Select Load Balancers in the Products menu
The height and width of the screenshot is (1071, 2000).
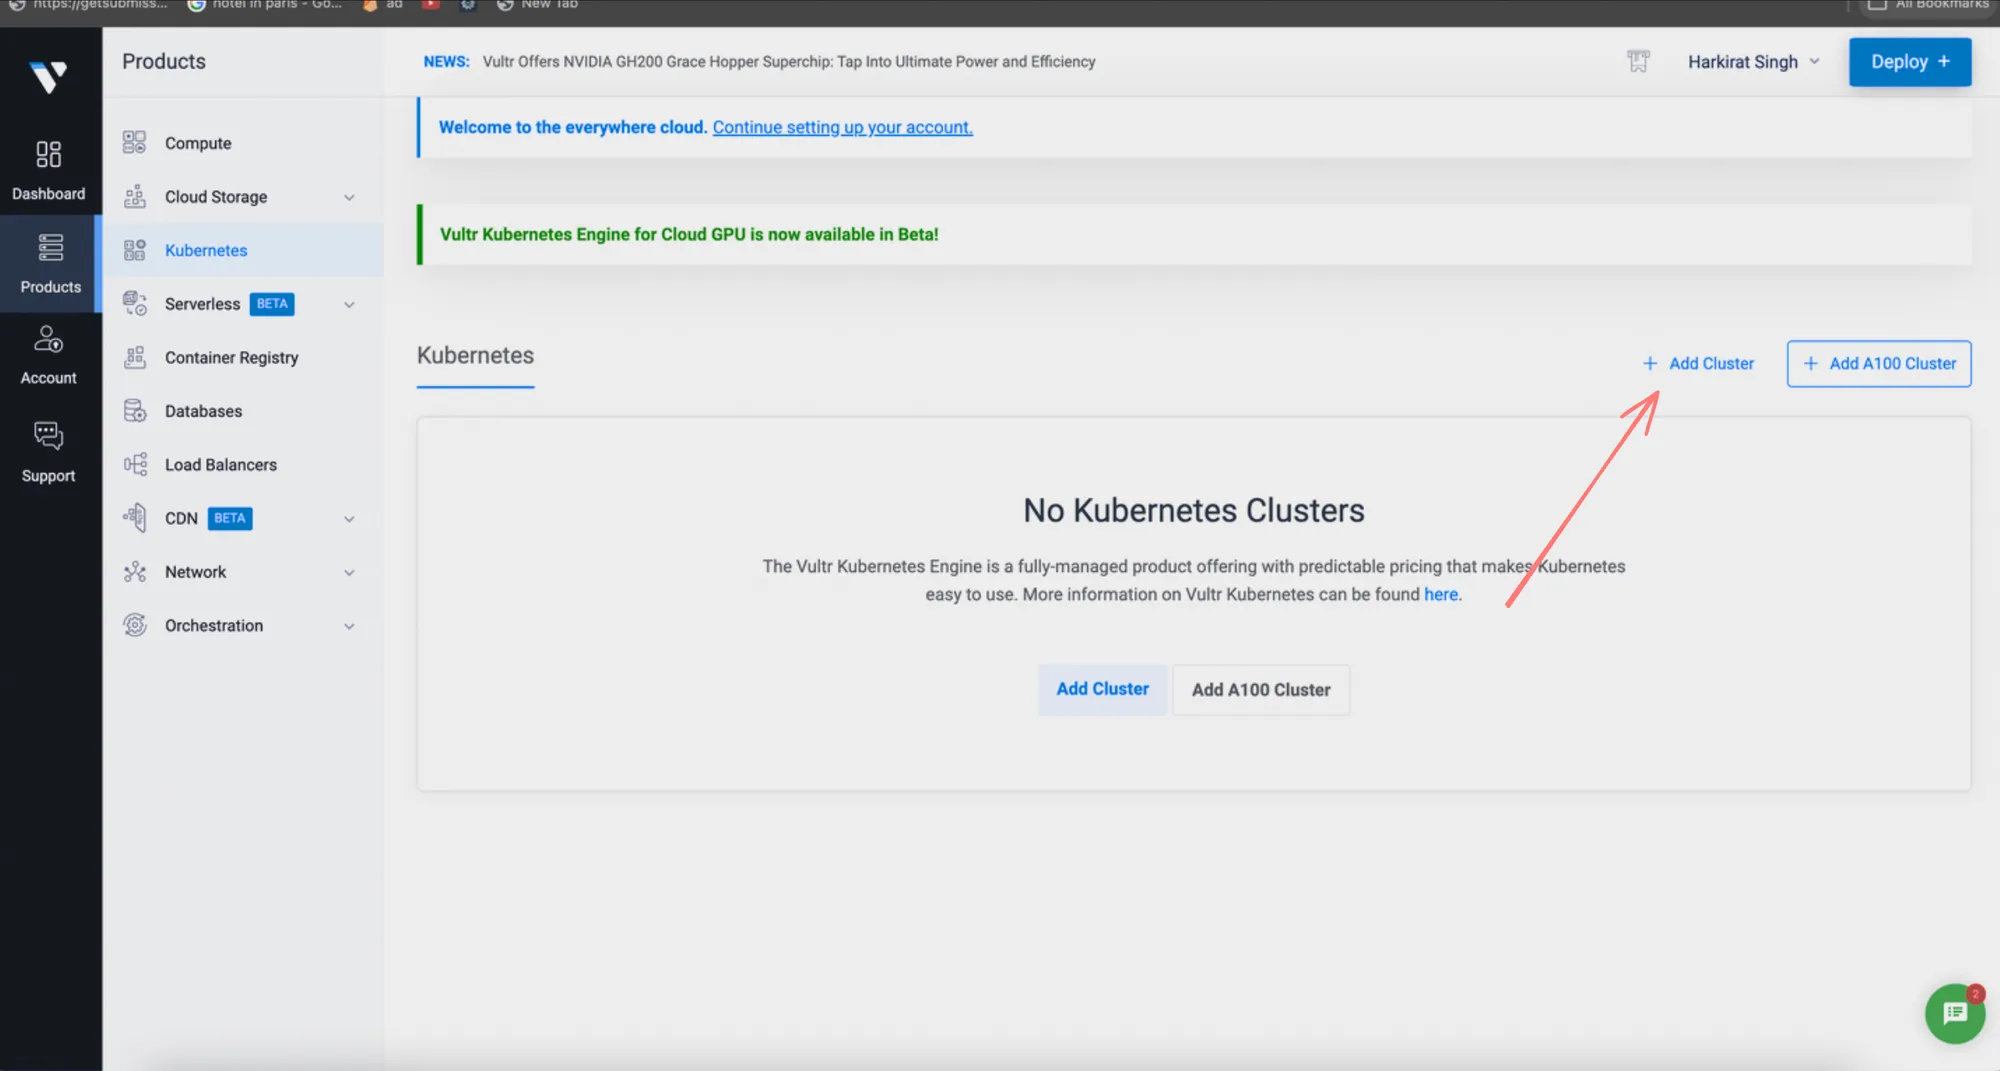(220, 465)
